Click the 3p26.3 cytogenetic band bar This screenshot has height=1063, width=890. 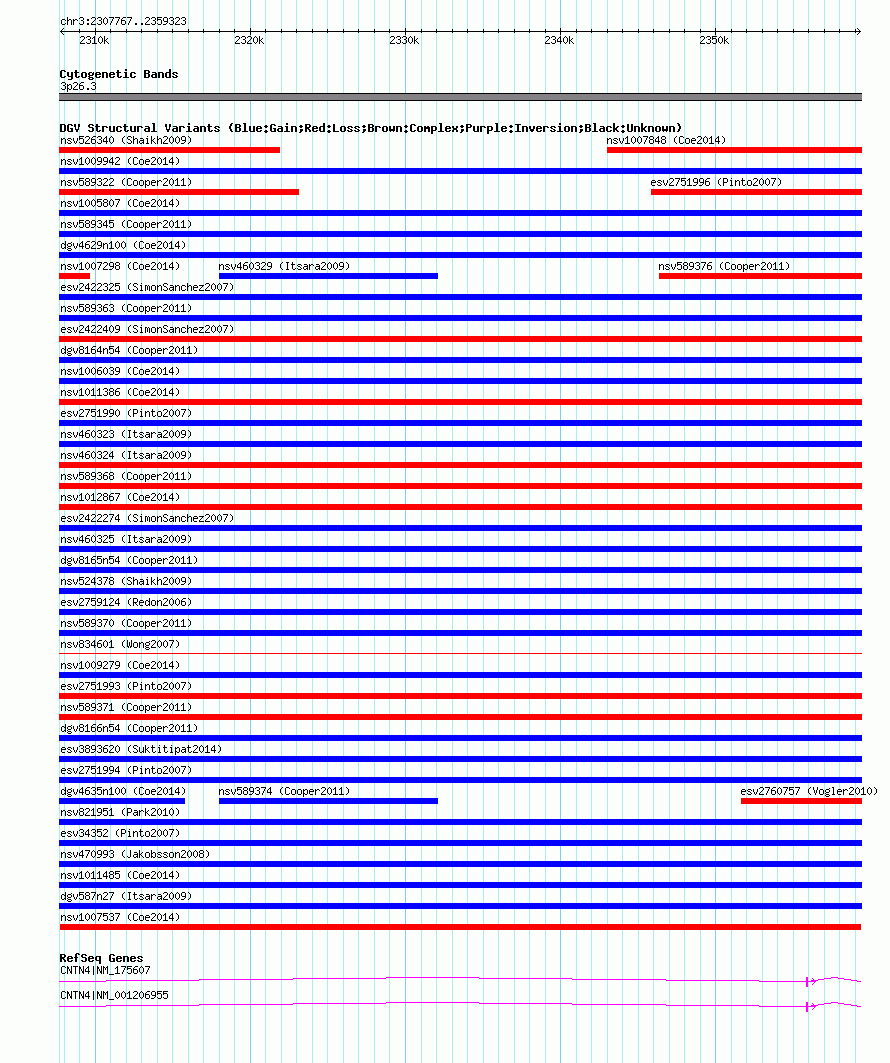(x=460, y=98)
